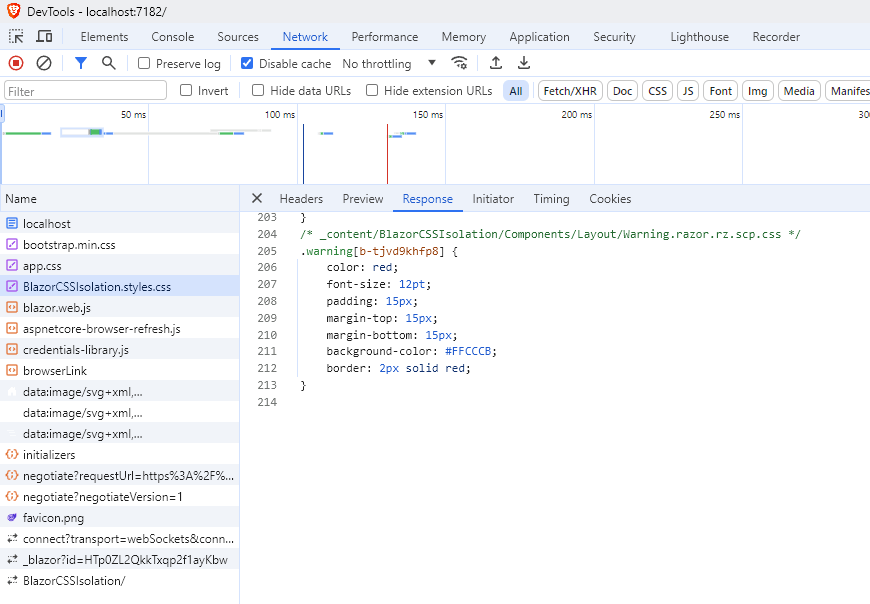Viewport: 870px width, 604px height.
Task: Open the No throttling dropdown
Action: click(x=388, y=64)
